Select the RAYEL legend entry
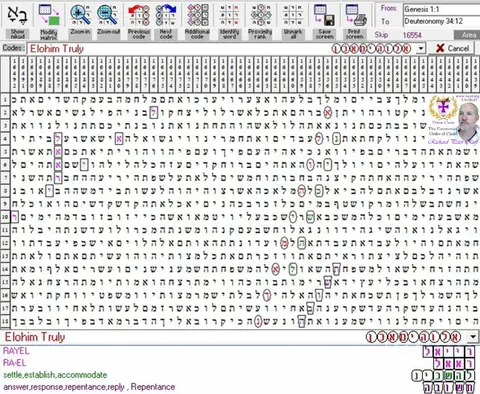480x394 pixels. click(x=16, y=351)
